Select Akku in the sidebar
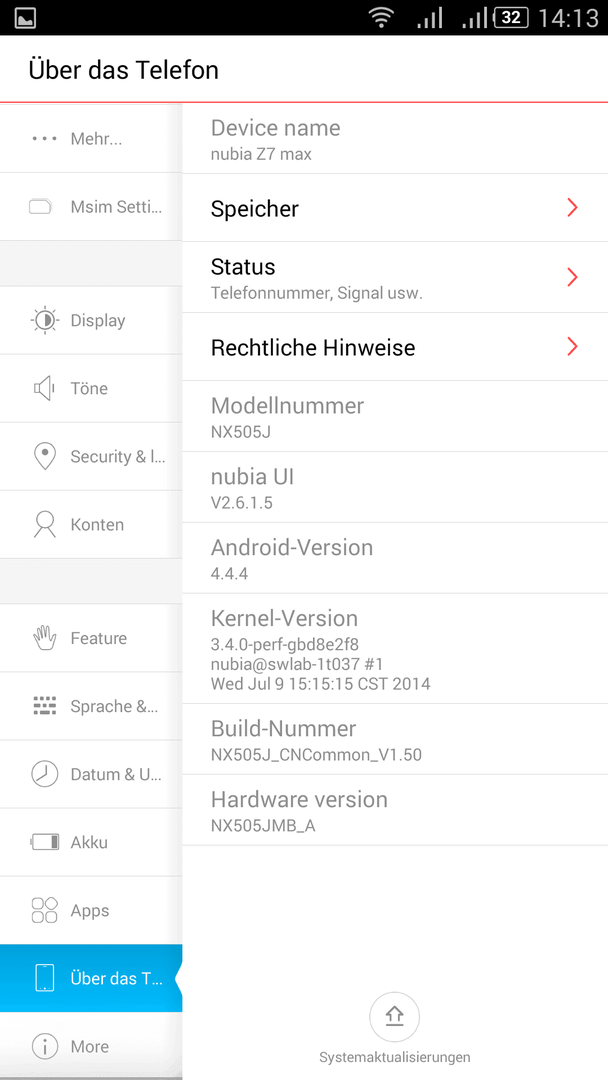This screenshot has width=608, height=1080. coord(91,842)
